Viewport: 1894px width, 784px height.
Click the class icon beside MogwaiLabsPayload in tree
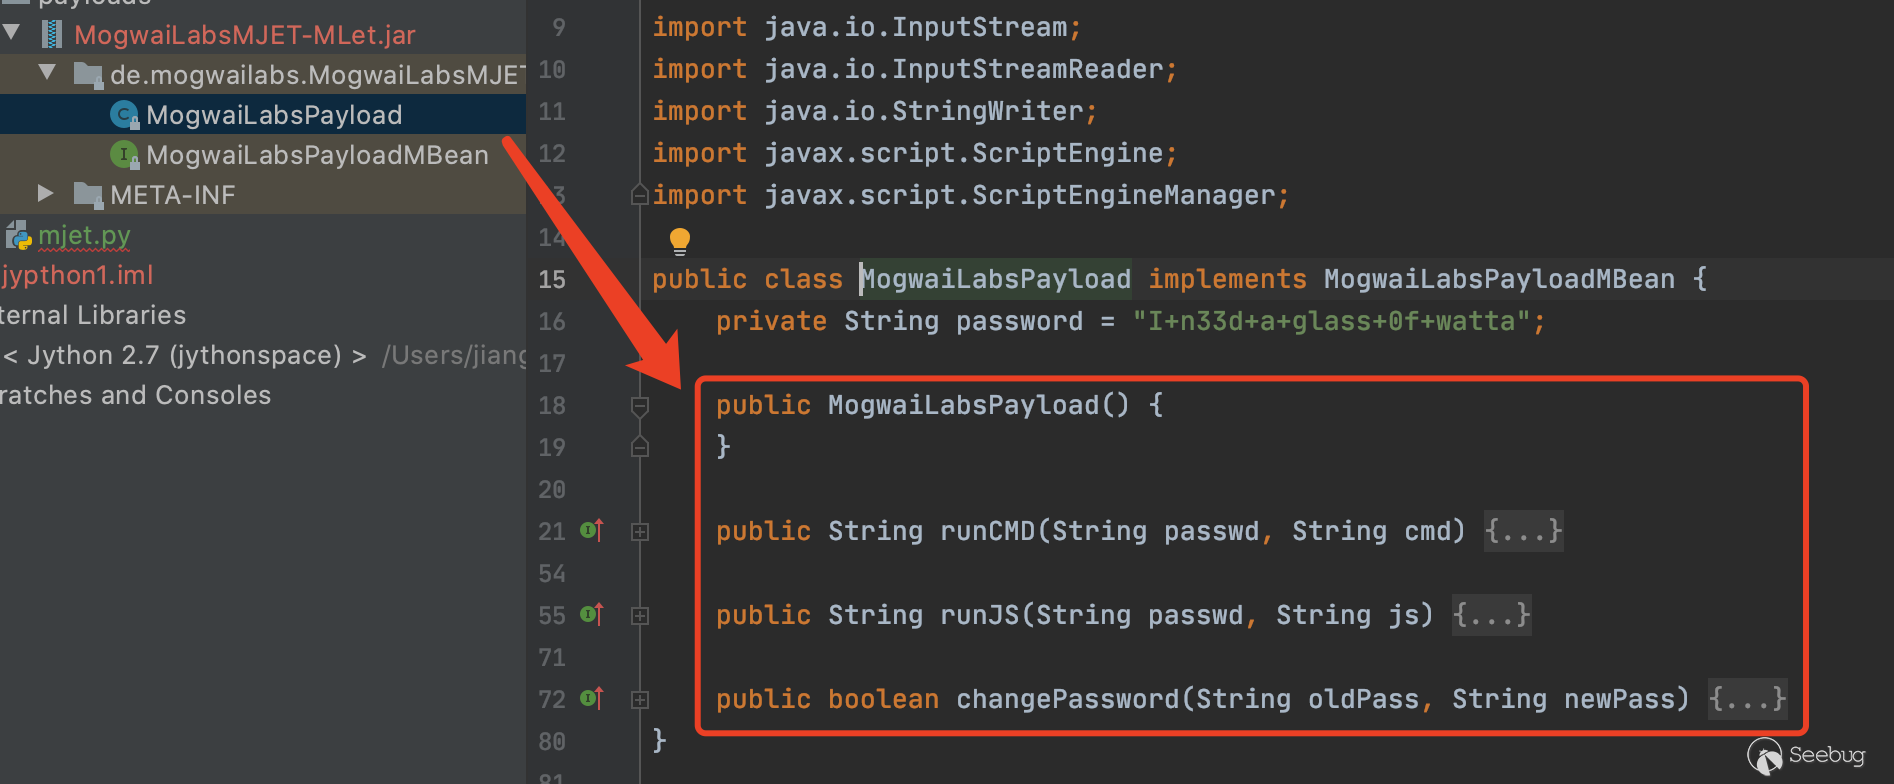click(124, 115)
